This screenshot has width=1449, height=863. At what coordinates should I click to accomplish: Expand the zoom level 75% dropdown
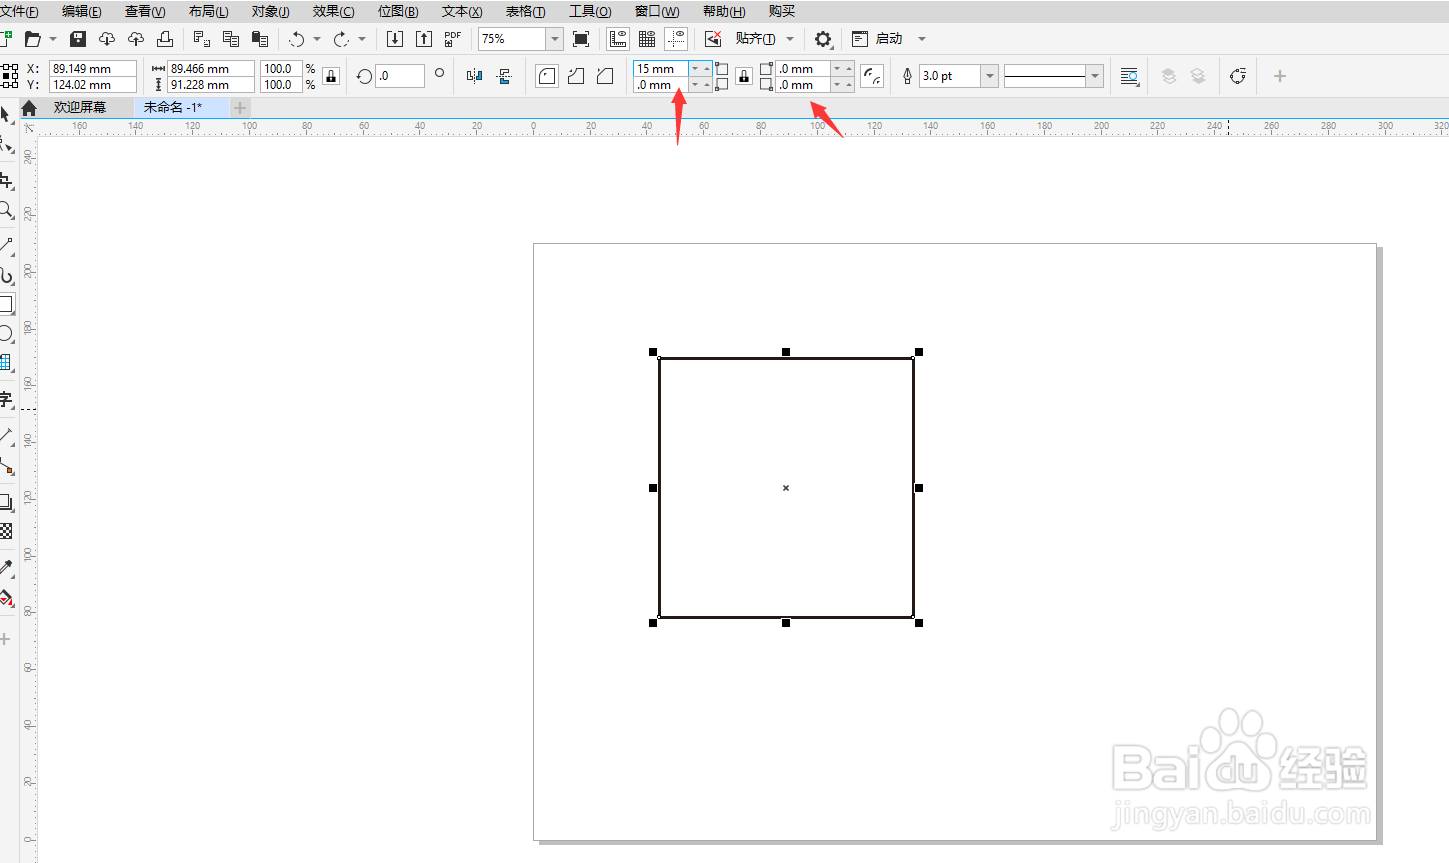tap(554, 39)
